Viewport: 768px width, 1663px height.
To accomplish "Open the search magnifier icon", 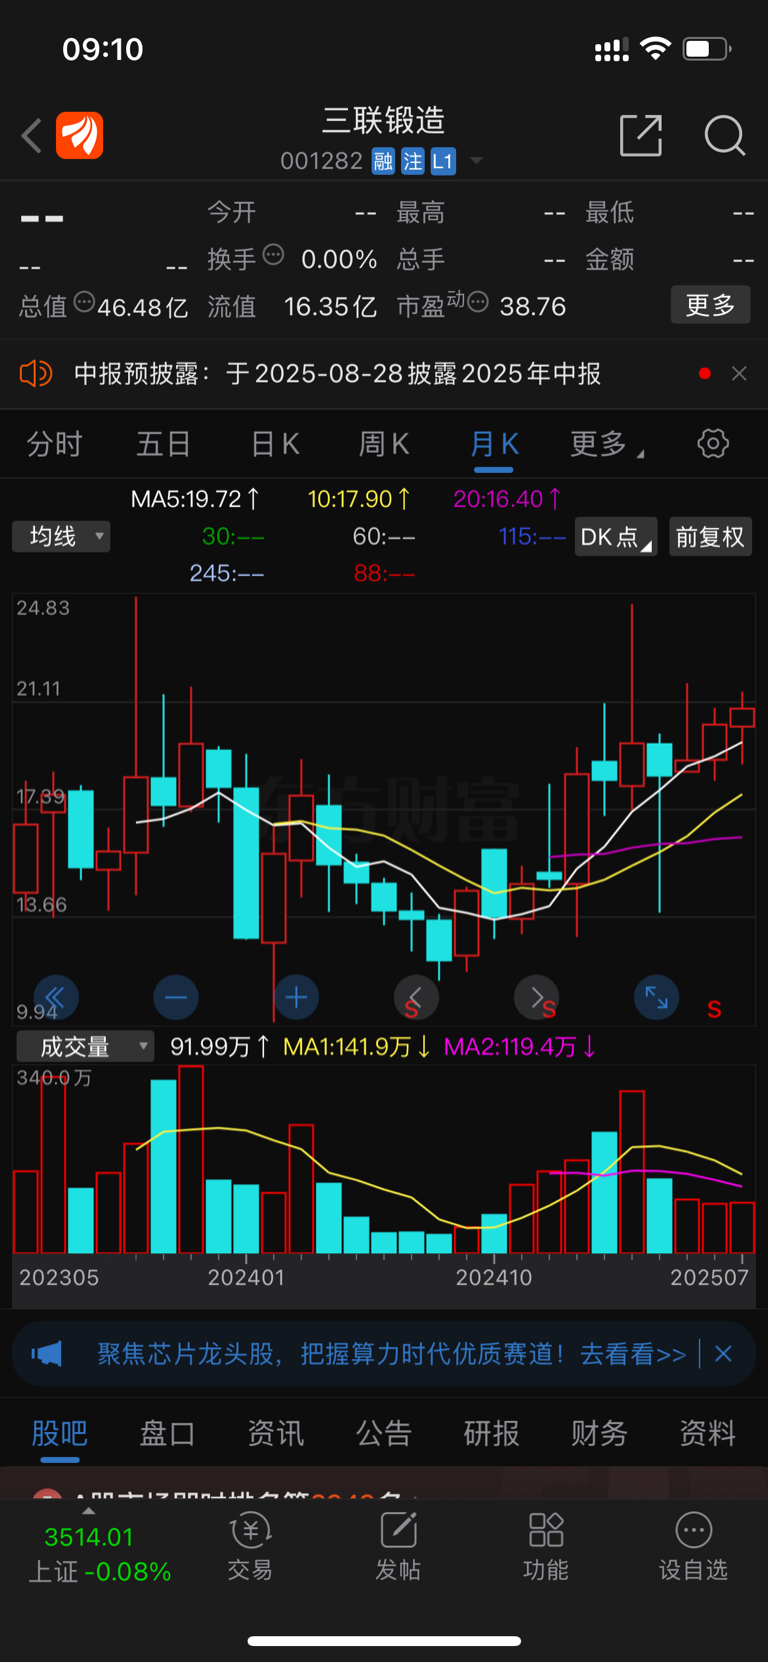I will click(724, 135).
